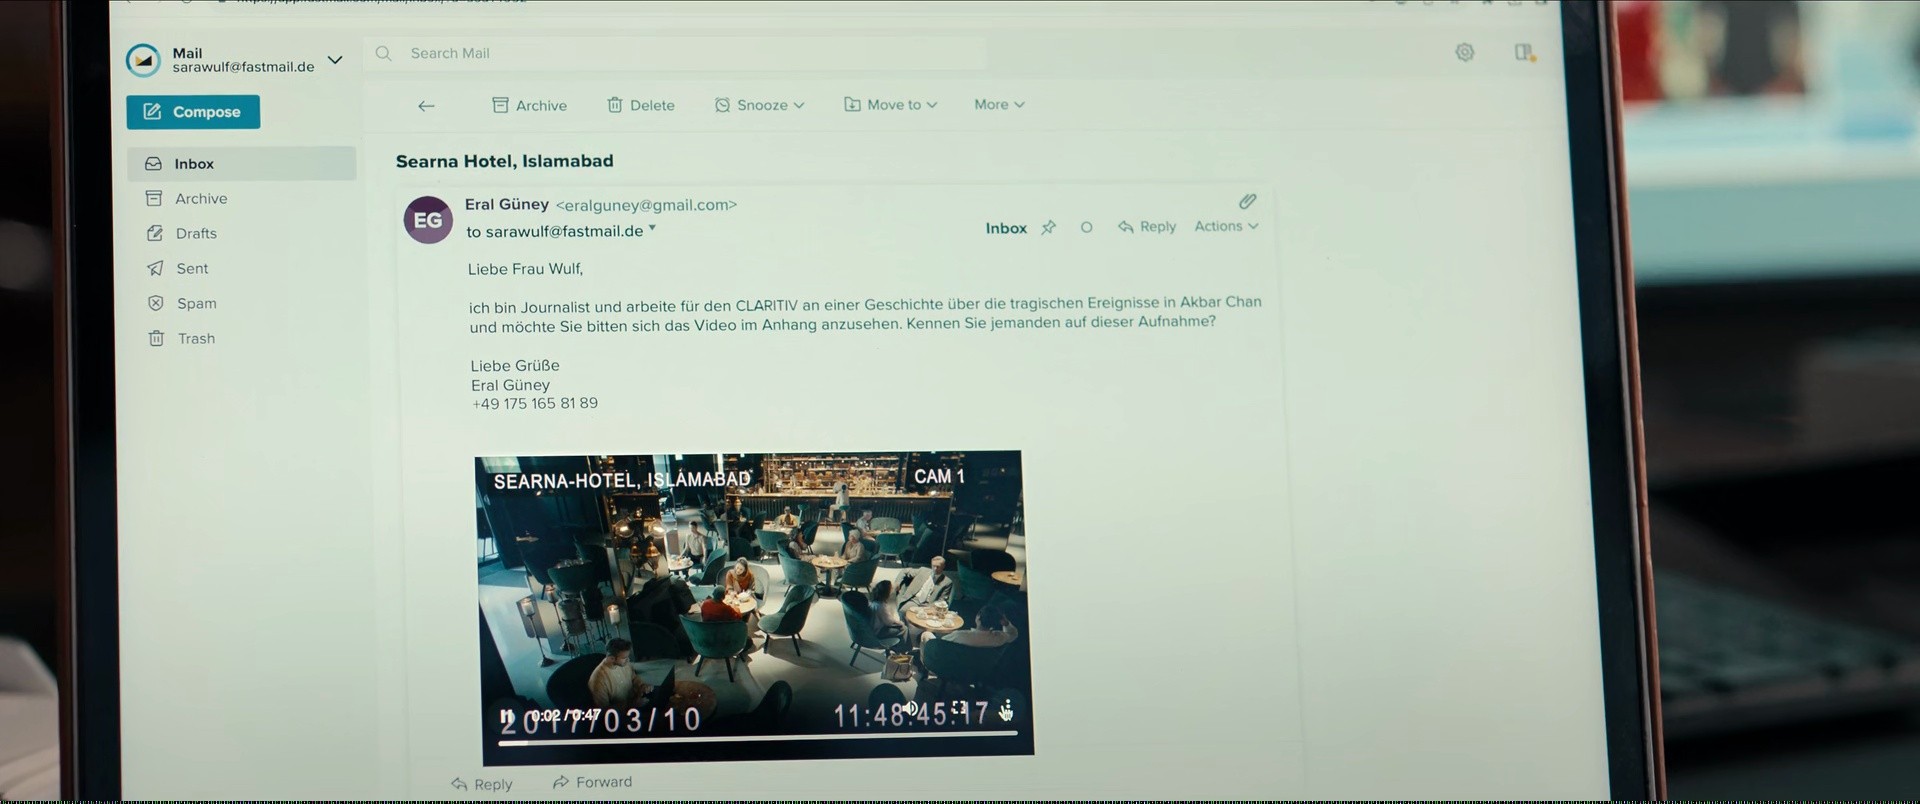
Task: Click the search magnifier icon
Action: pyautogui.click(x=383, y=53)
